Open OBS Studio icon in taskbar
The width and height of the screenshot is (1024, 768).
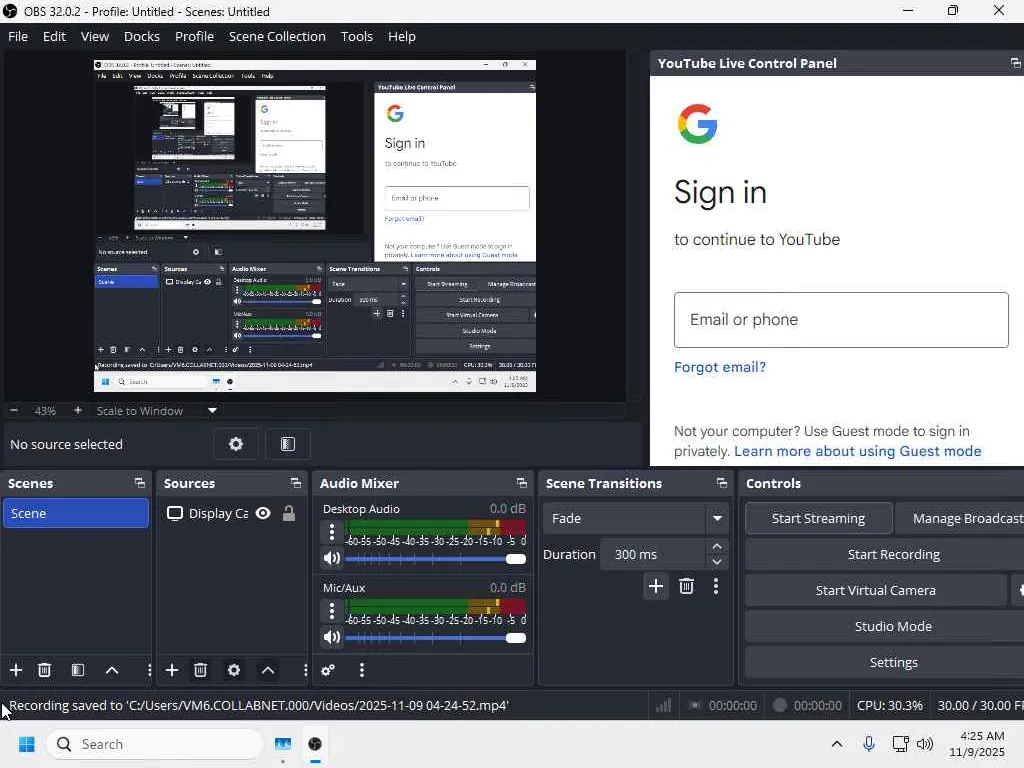coord(315,744)
